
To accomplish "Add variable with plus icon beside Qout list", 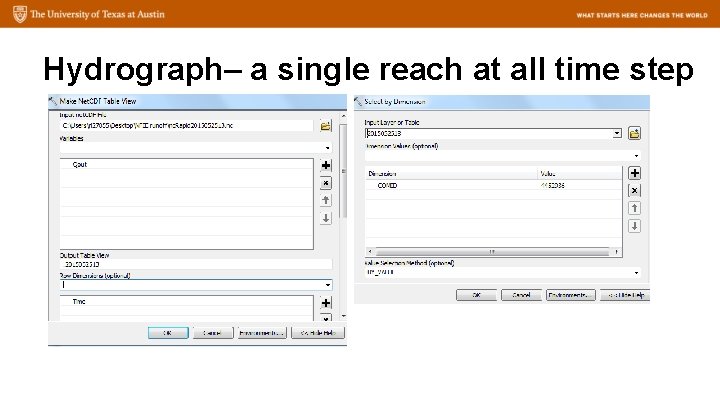I will (x=326, y=165).
